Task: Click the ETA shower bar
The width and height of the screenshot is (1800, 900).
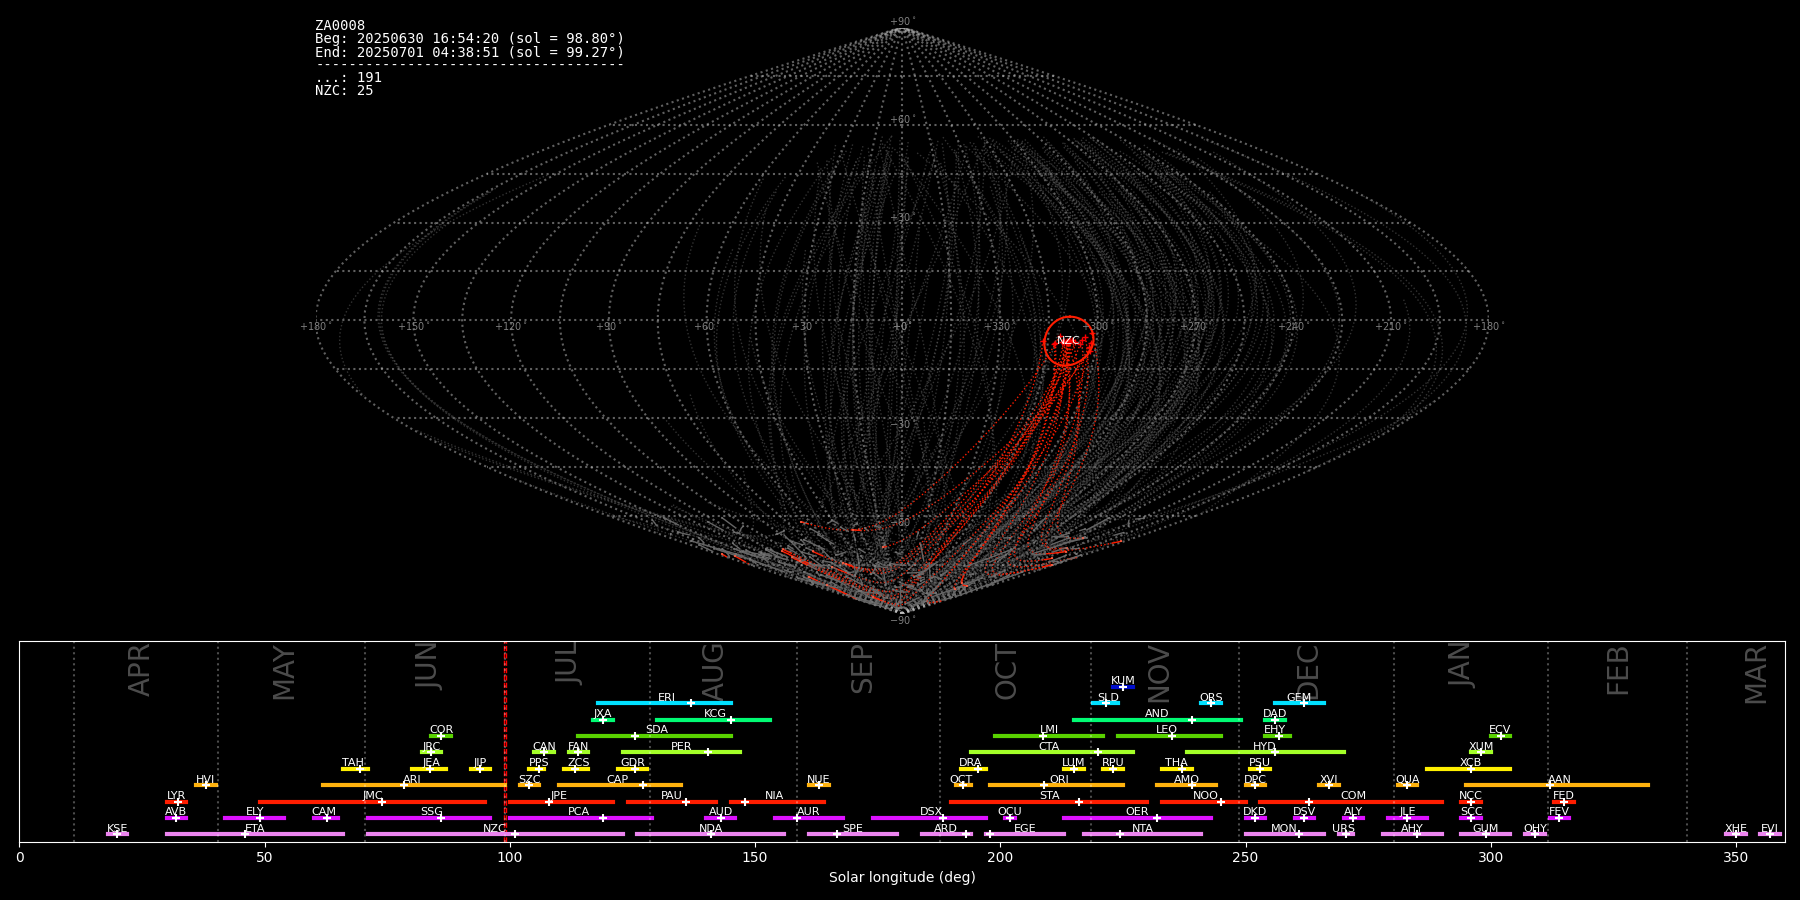Action: coord(255,834)
